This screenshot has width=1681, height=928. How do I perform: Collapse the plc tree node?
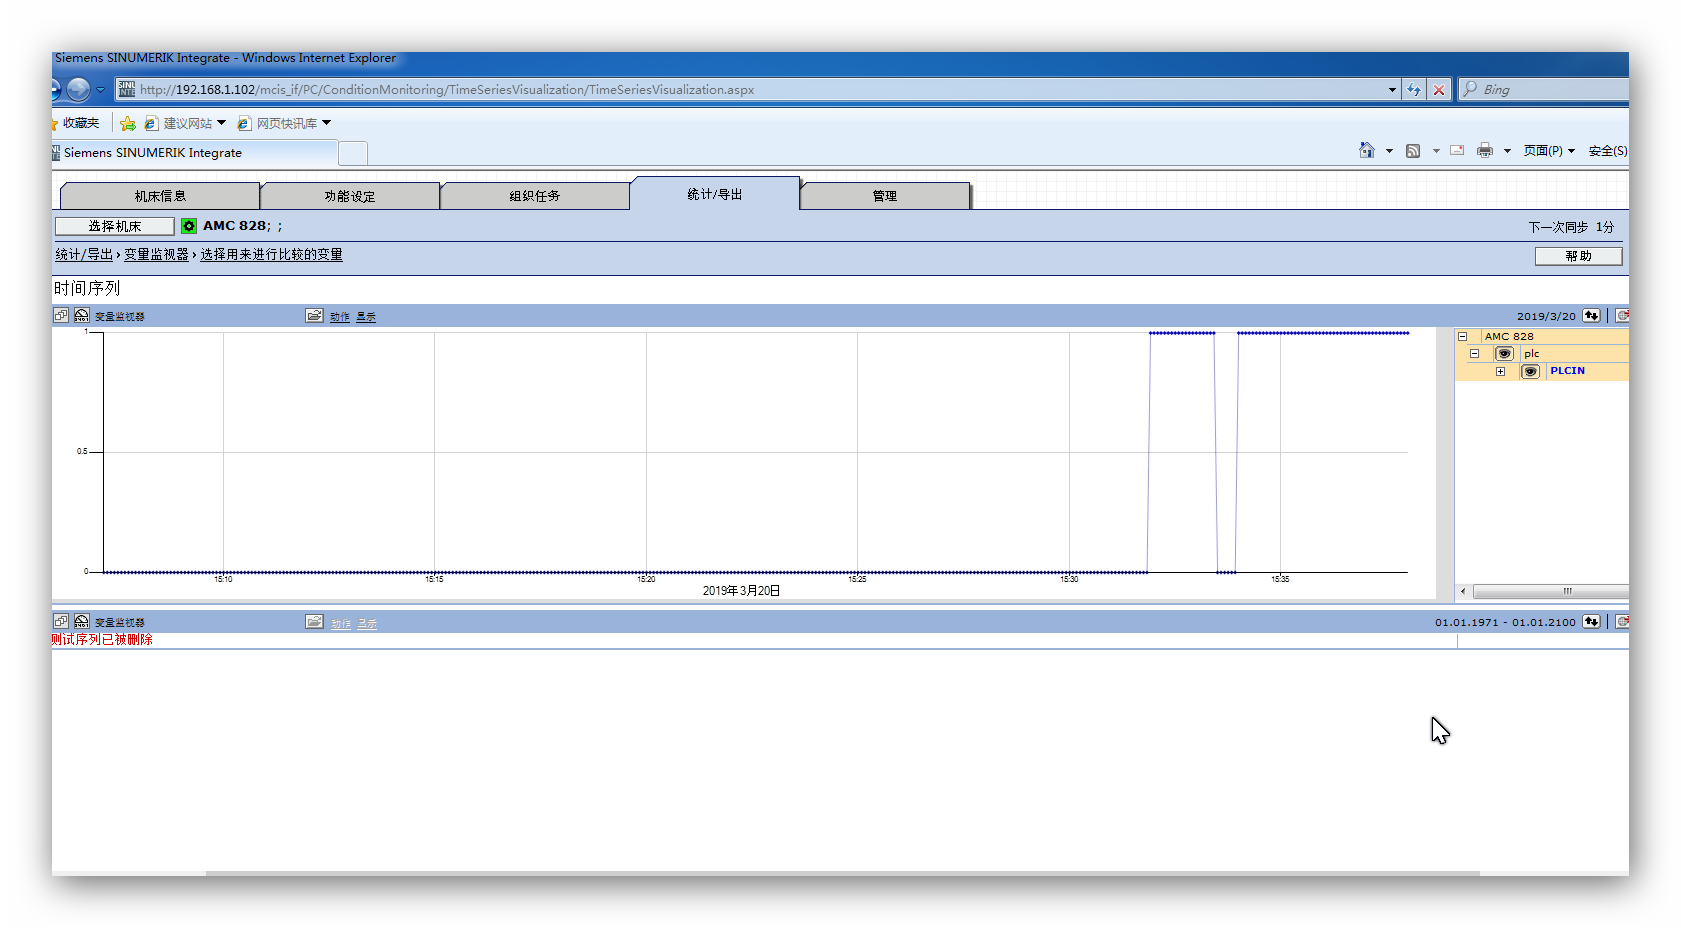[x=1474, y=354]
